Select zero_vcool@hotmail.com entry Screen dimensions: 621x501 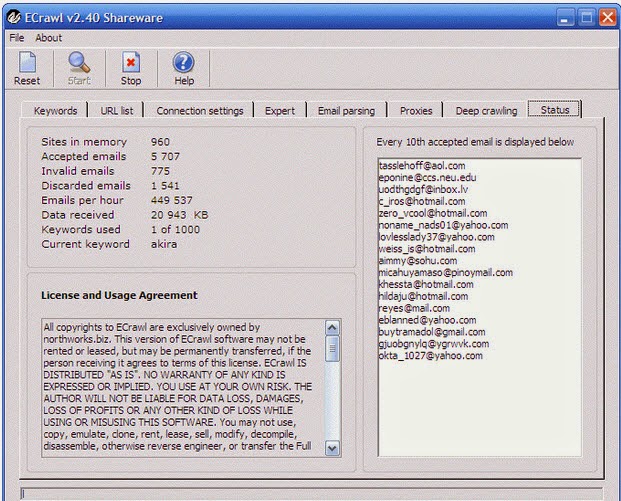(433, 213)
